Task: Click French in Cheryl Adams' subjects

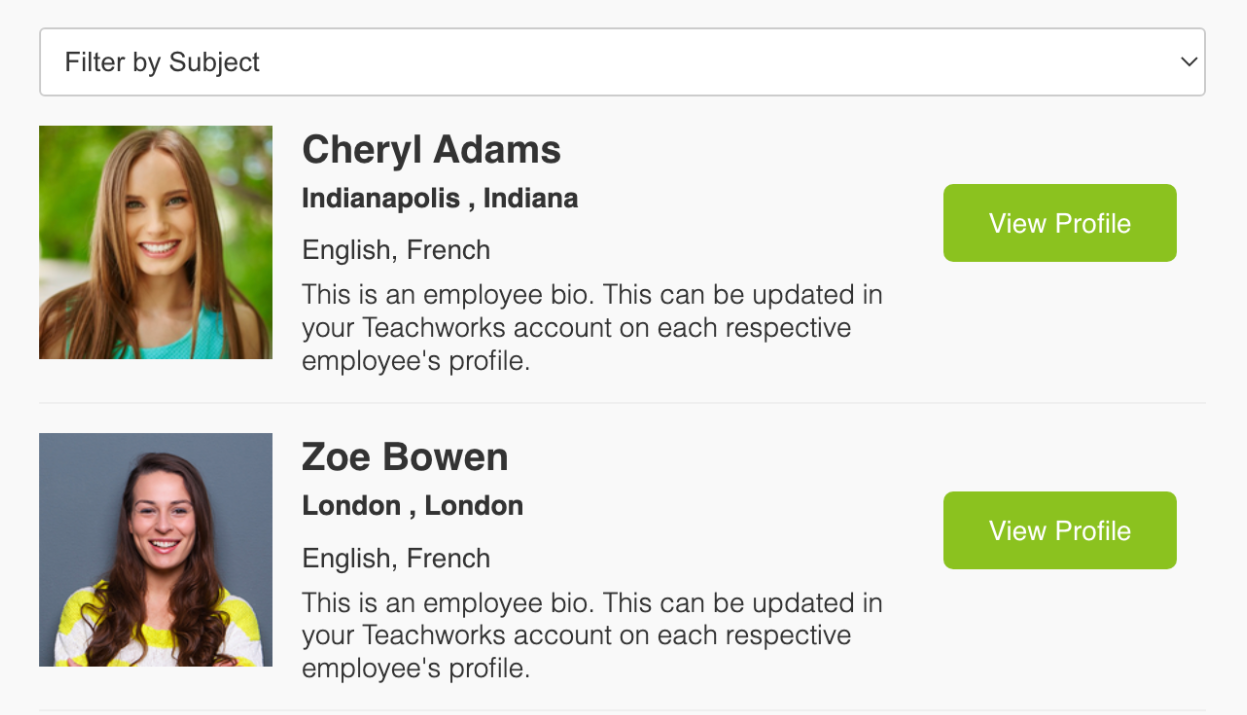Action: (x=448, y=250)
